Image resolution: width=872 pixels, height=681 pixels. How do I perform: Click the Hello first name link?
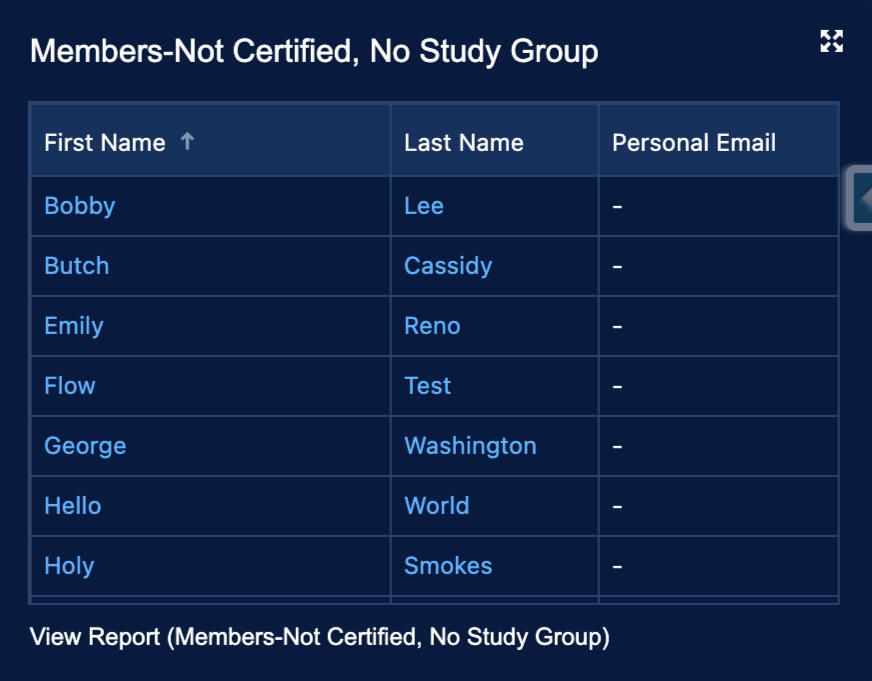[73, 506]
